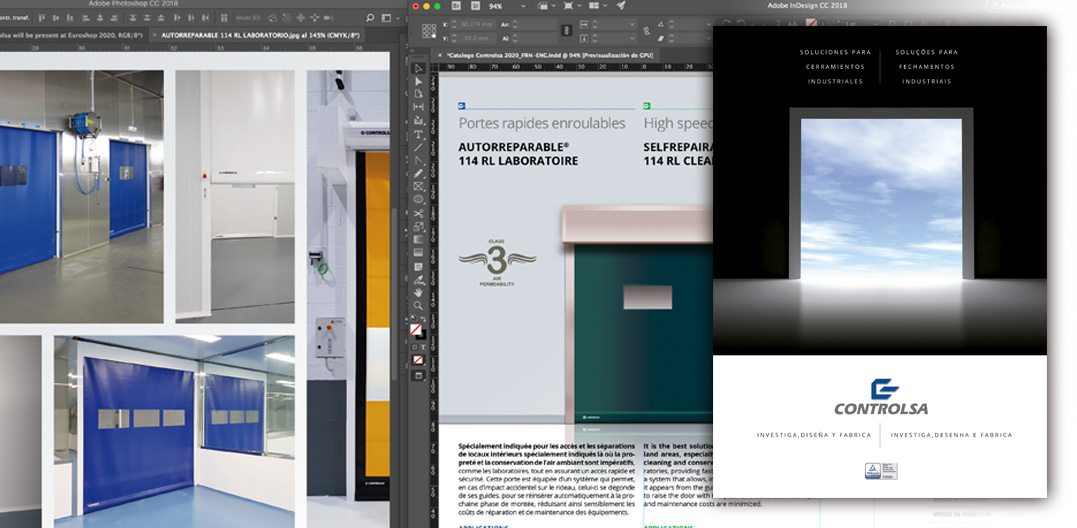This screenshot has height=528, width=1077.
Task: Close the Catalogo Controlsa InDesign document tab
Action: 440,54
